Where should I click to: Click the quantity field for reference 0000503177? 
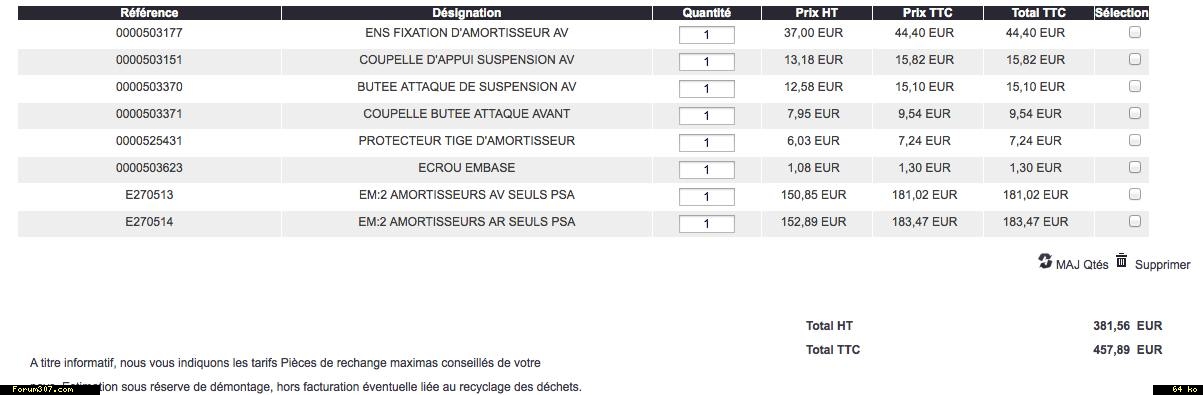click(x=707, y=35)
